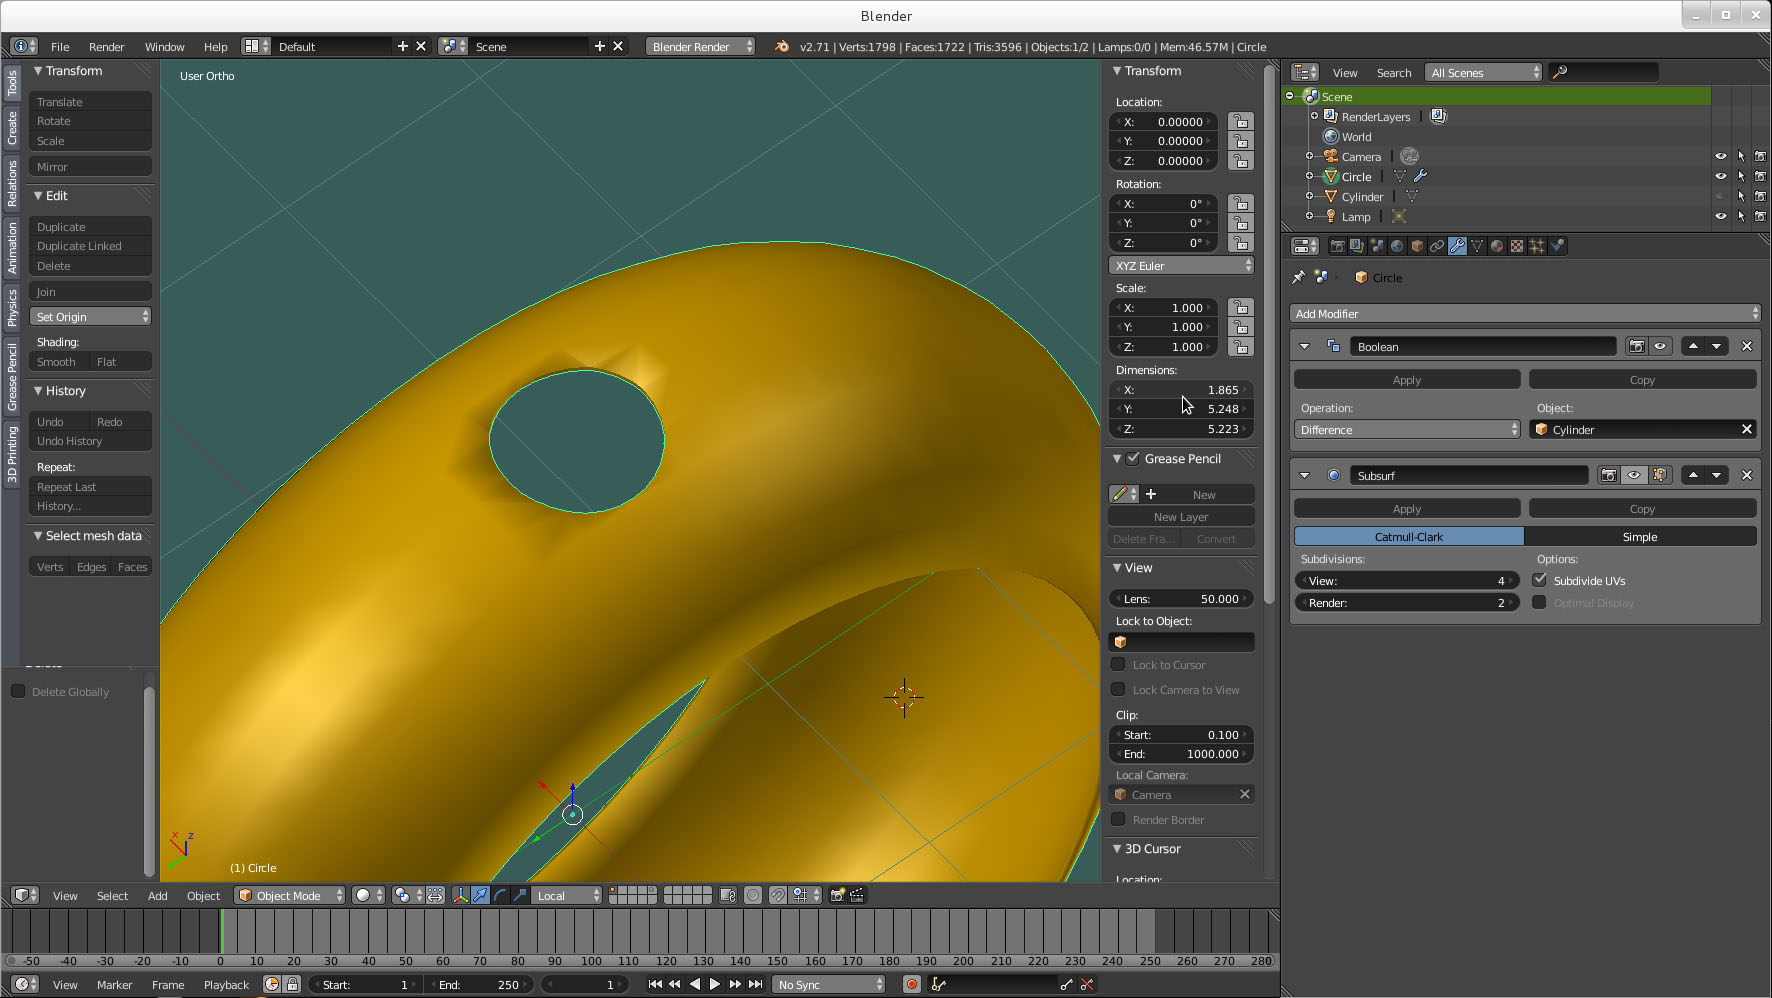Click the translate manipulator arrow icon
Viewport: 1772px width, 998px height.
tap(480, 895)
